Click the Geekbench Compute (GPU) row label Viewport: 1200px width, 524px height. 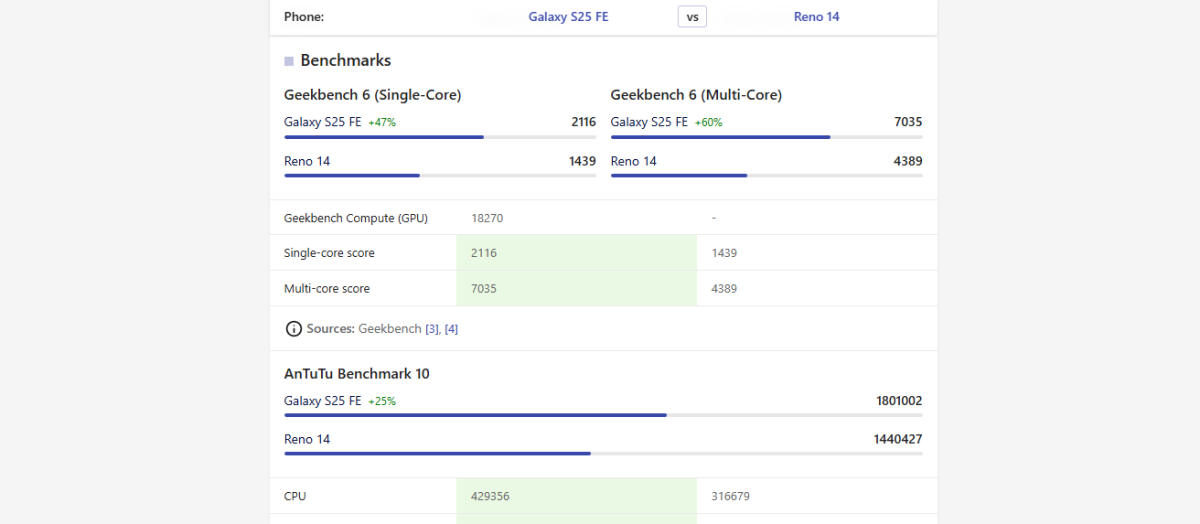click(x=356, y=218)
